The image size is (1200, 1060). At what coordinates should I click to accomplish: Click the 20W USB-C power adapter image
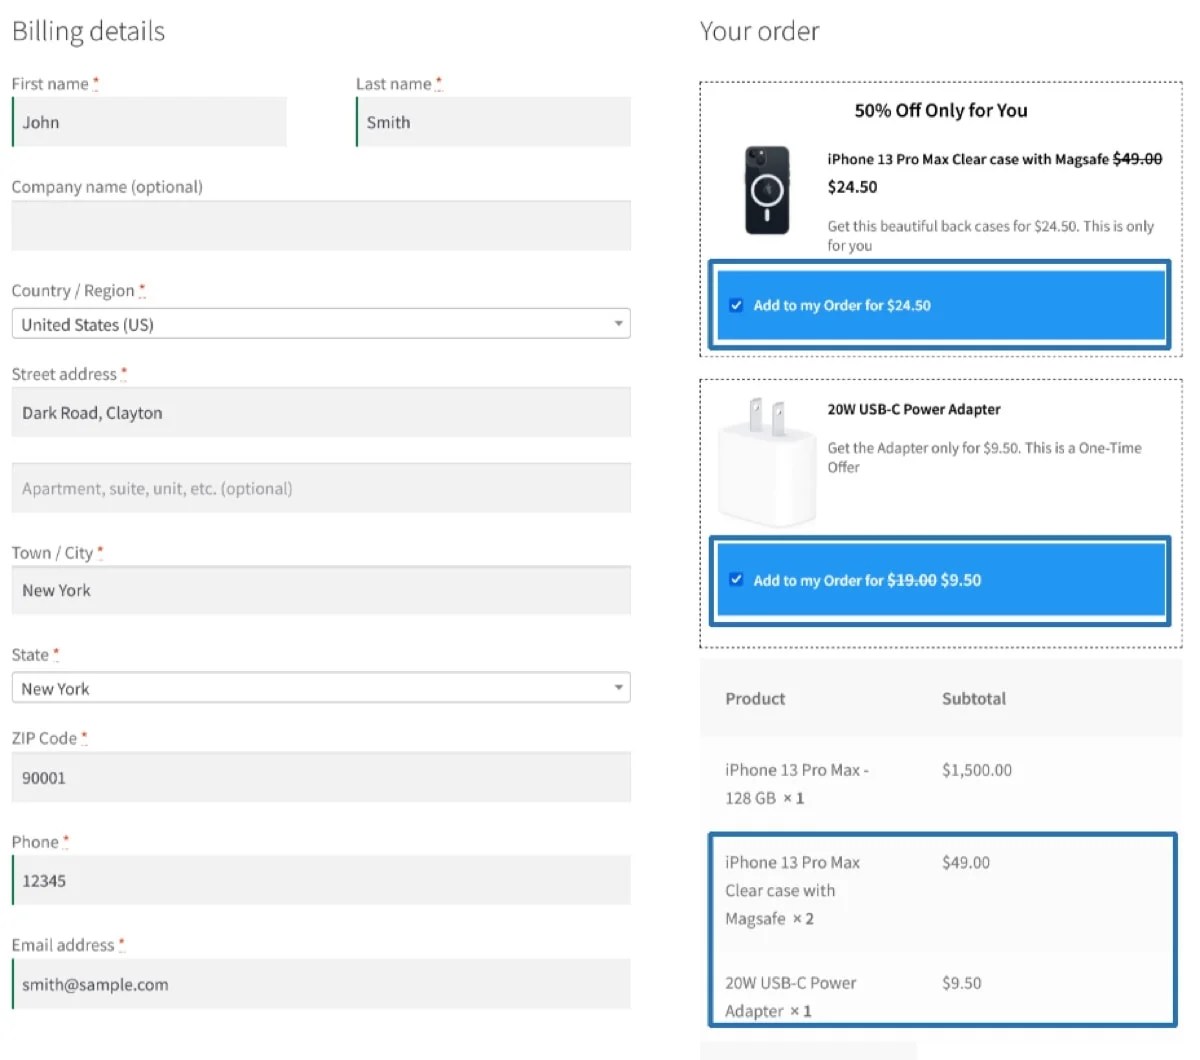click(x=767, y=461)
